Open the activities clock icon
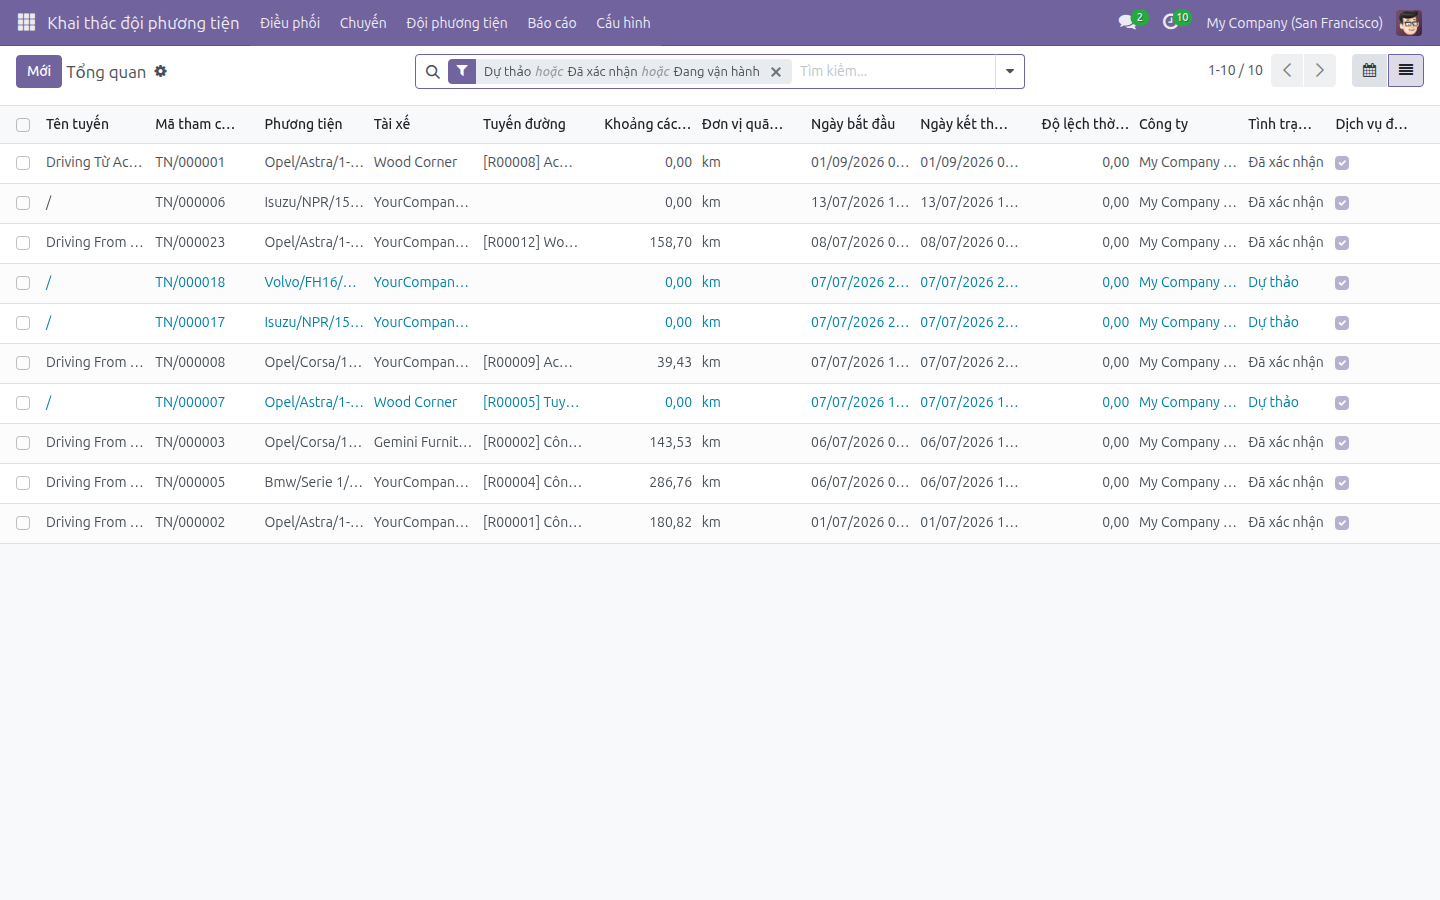The height and width of the screenshot is (900, 1440). tap(1170, 22)
